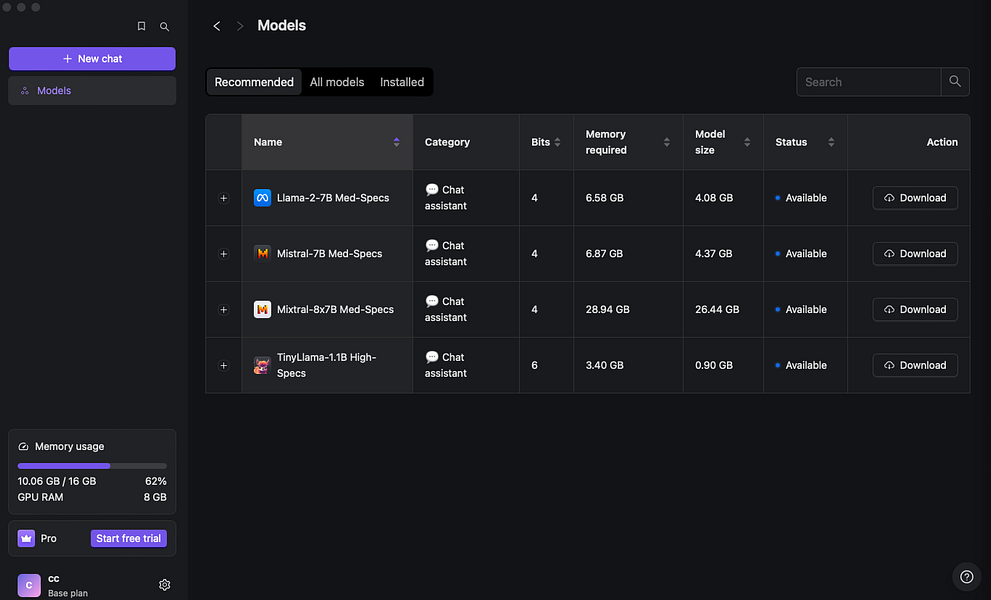Screen dimensions: 991x600
Task: Click the sidebar search magnifier icon
Action: (x=164, y=27)
